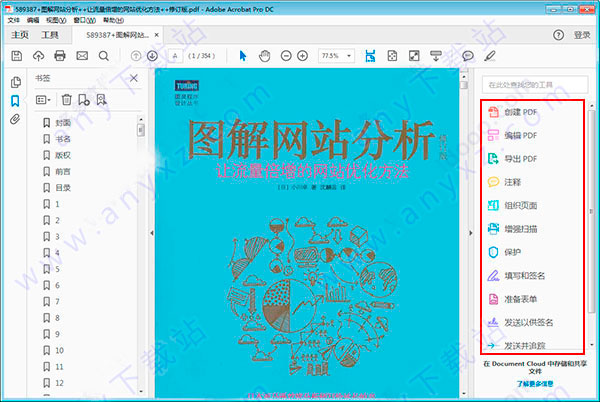Open the 窗口 menu
600x402 pixels.
[x=85, y=20]
